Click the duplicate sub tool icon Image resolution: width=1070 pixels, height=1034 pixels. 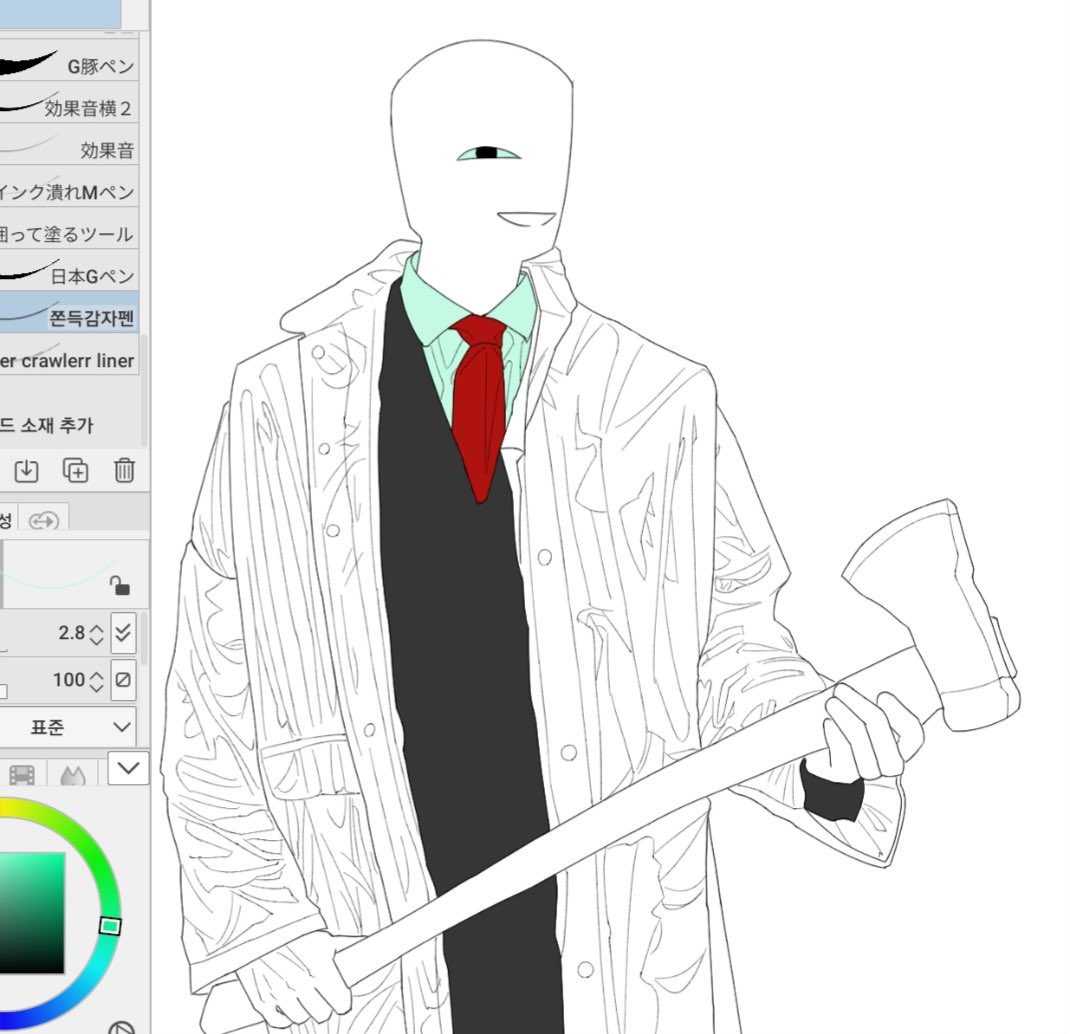[75, 471]
